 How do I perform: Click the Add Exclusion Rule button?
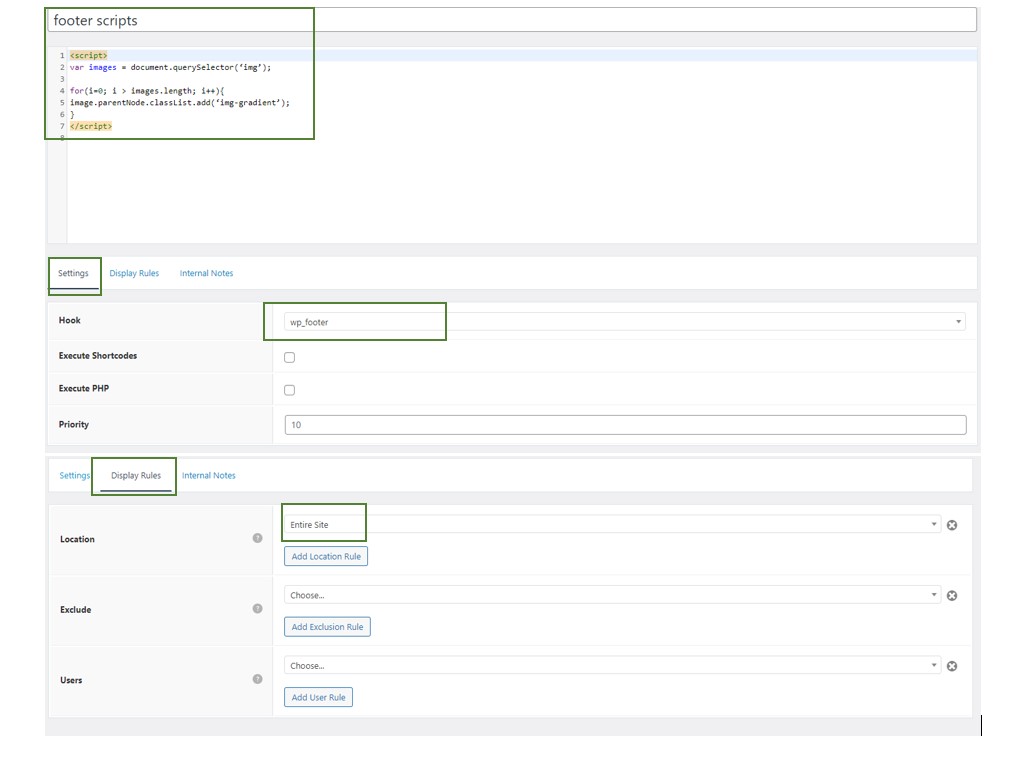(328, 627)
